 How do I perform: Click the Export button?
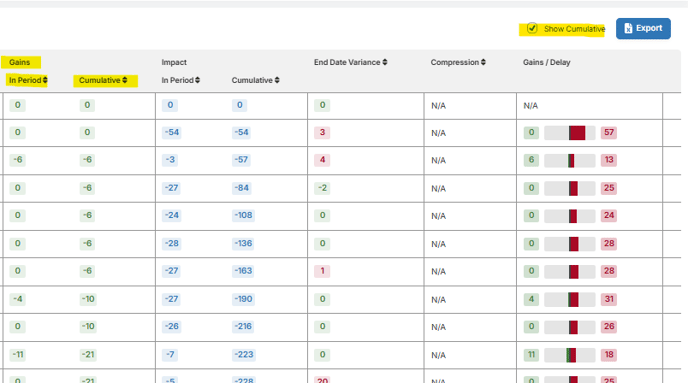(x=643, y=29)
